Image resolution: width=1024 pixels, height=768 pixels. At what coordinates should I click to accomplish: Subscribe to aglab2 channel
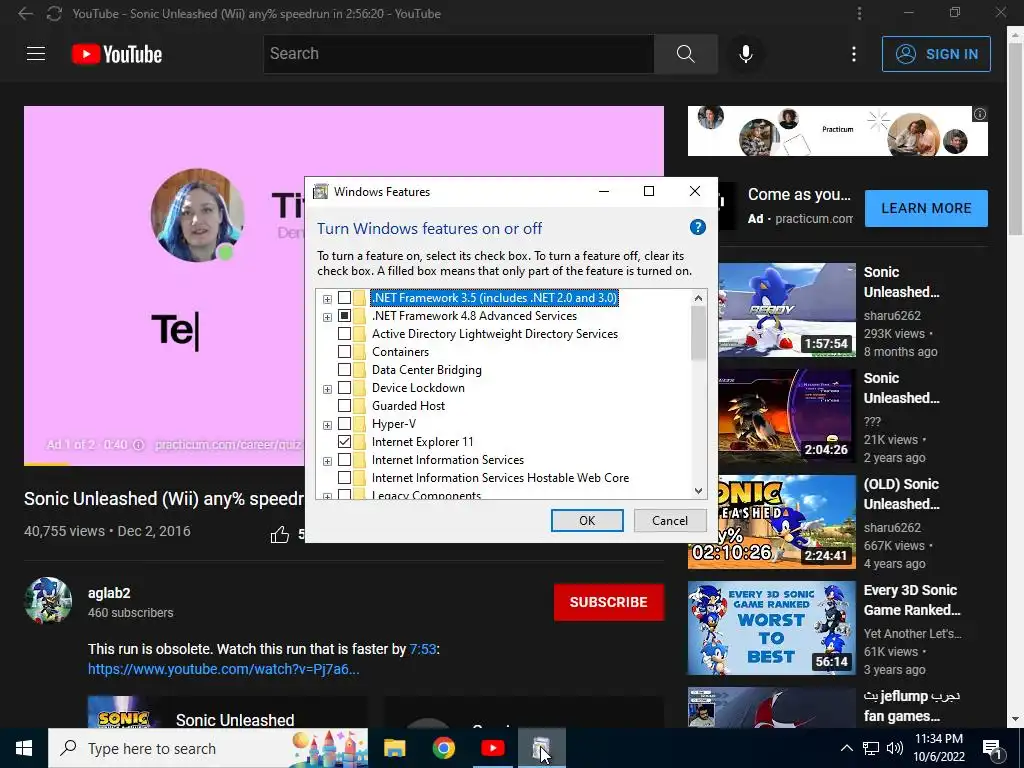608,601
